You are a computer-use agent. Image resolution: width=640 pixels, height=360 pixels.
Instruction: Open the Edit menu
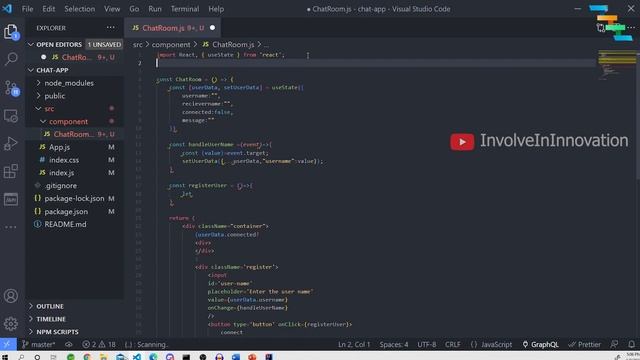click(49, 9)
